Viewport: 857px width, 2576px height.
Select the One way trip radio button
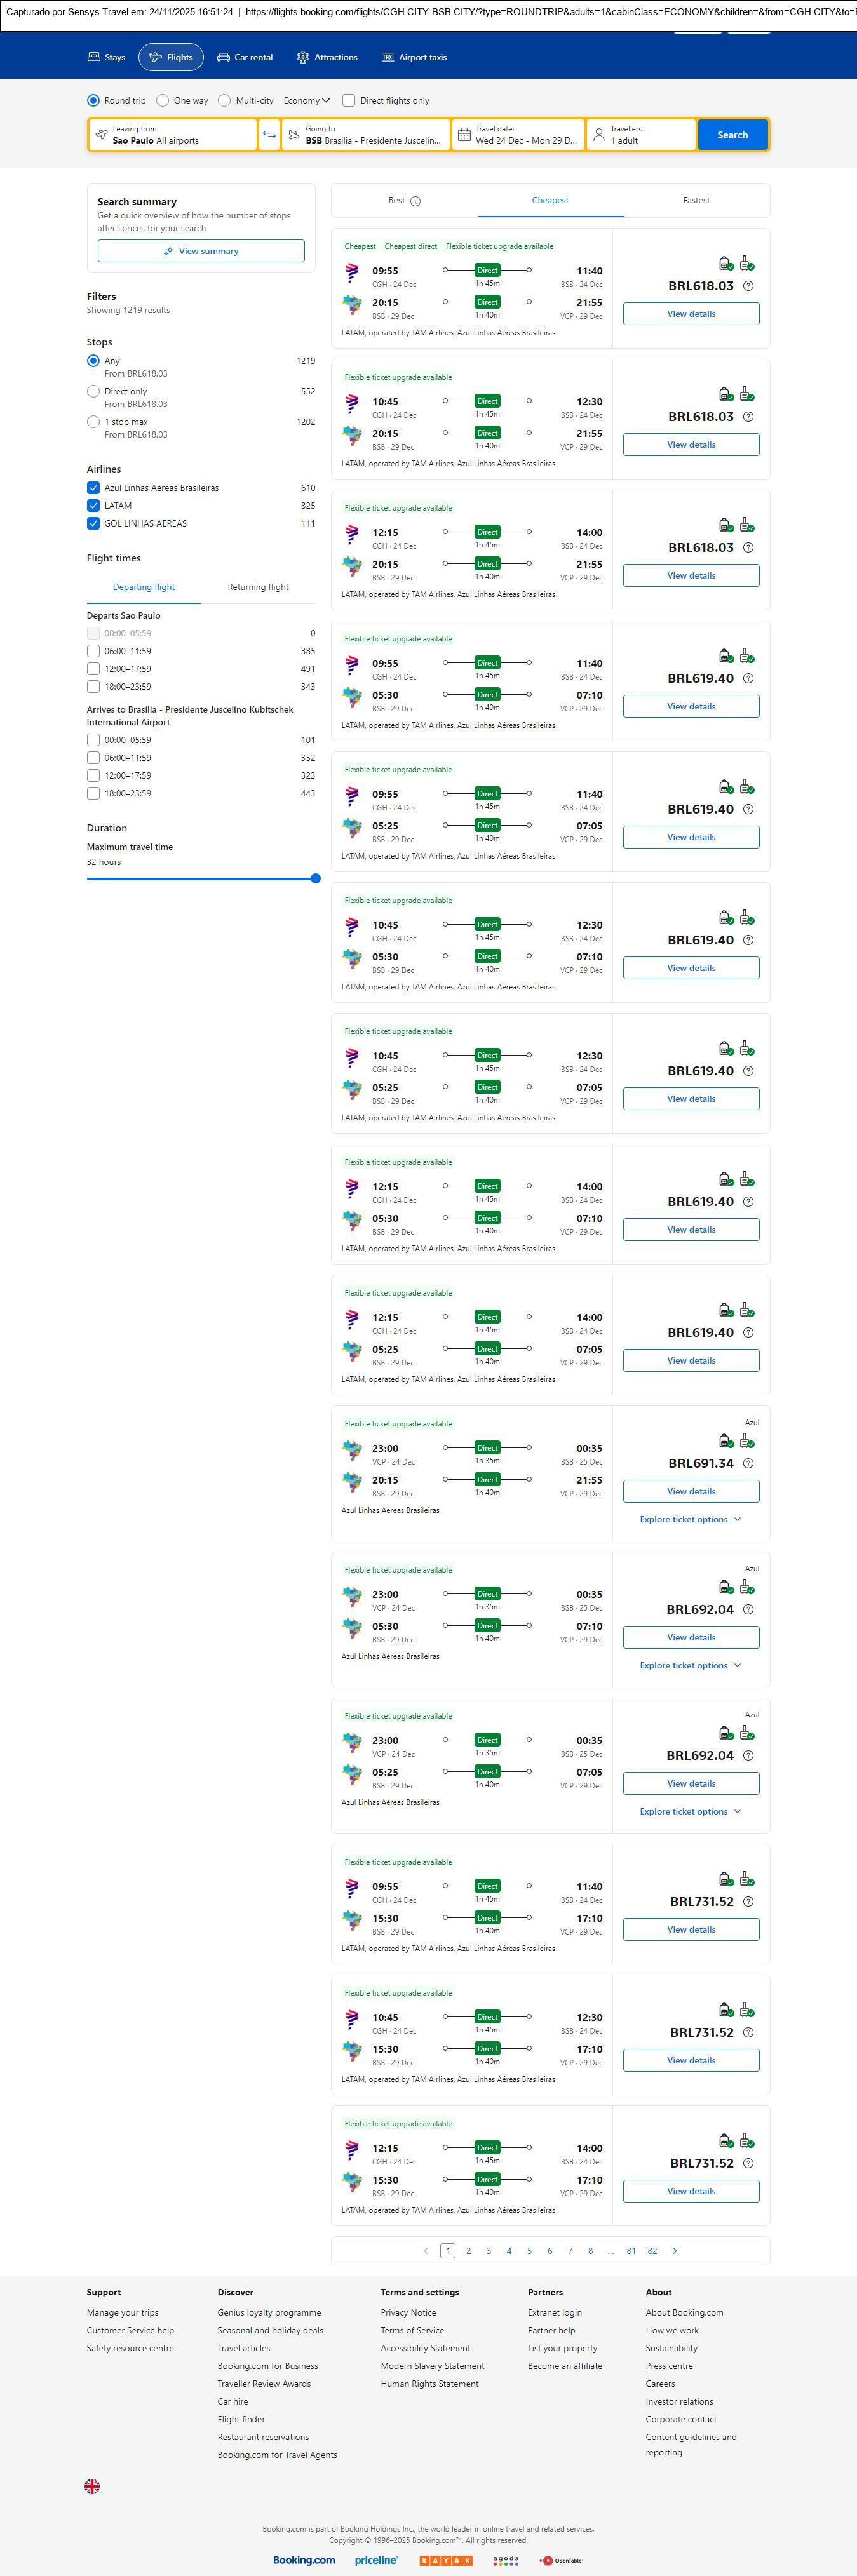(x=163, y=101)
